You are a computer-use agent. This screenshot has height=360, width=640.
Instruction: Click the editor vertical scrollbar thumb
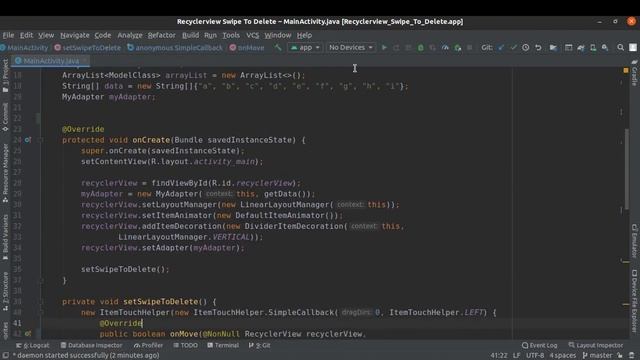(627, 169)
